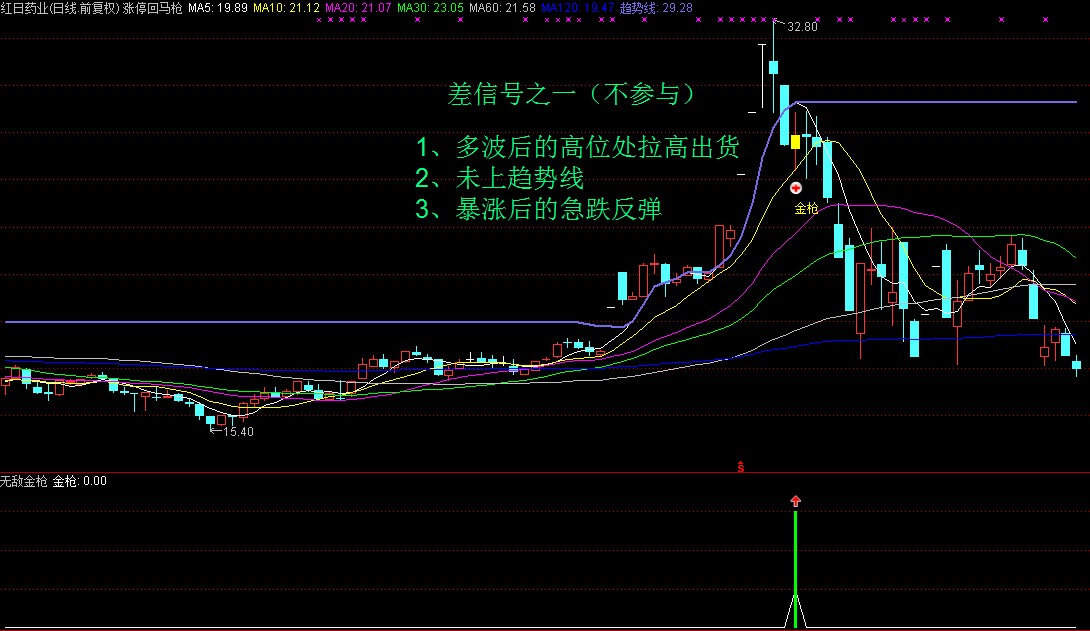Click the 涨停回马枪 indicator name

tap(152, 8)
